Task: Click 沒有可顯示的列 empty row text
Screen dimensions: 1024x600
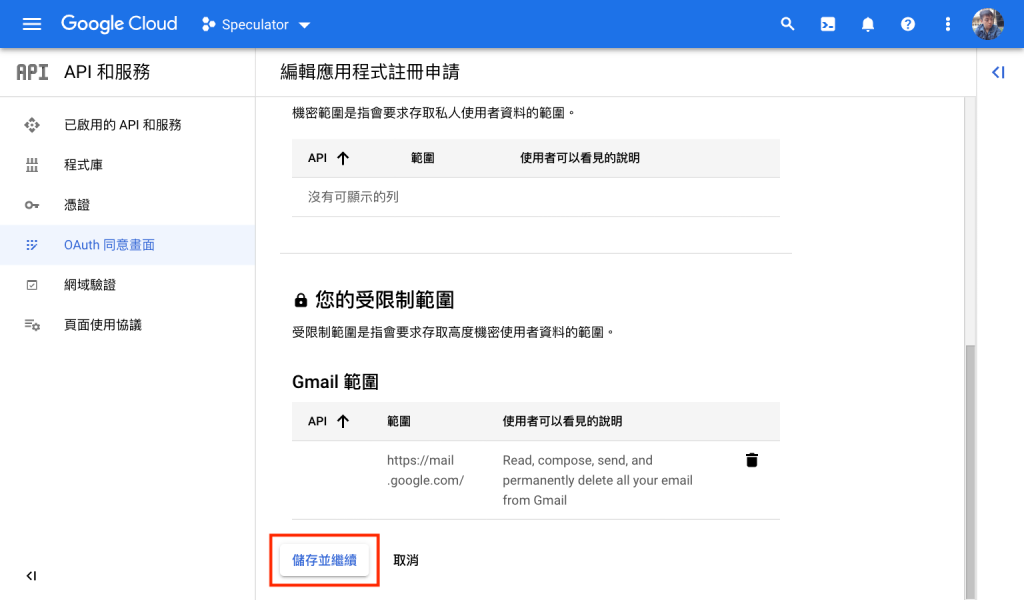Action: click(353, 197)
